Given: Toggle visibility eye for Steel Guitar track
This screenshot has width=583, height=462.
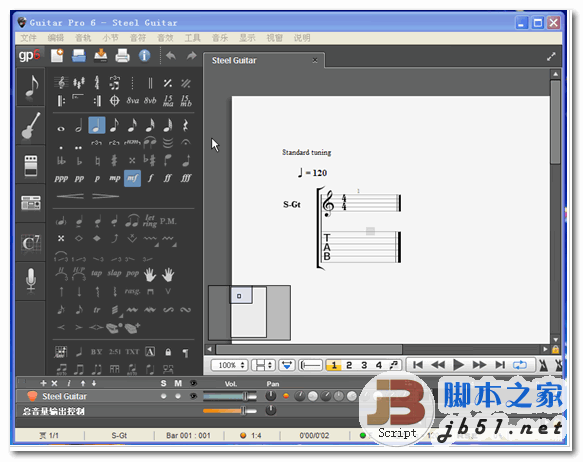Looking at the screenshot, I should point(193,396).
